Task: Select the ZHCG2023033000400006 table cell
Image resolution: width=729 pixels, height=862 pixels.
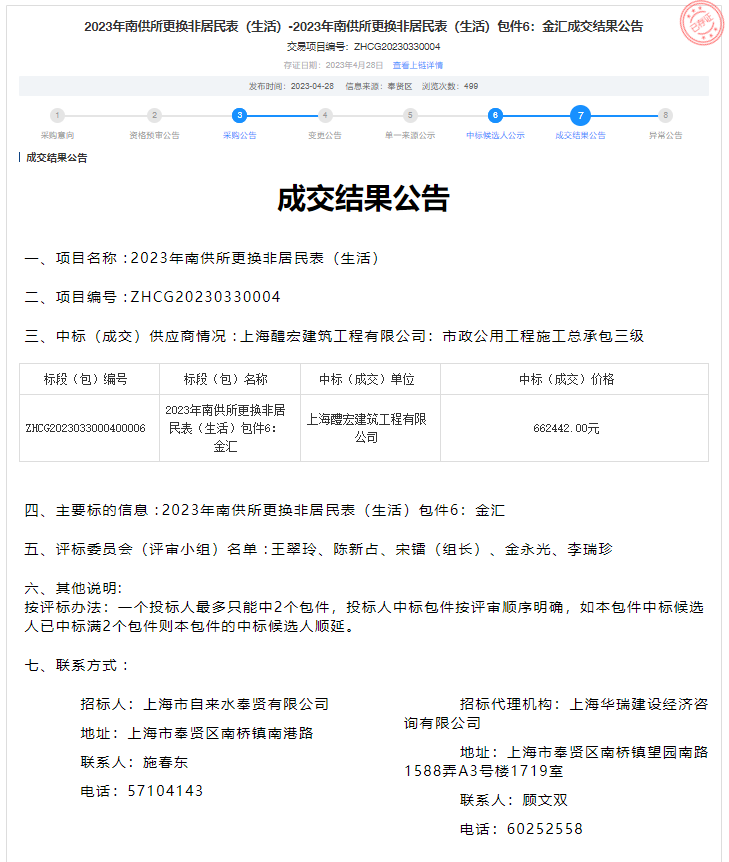Action: (86, 428)
